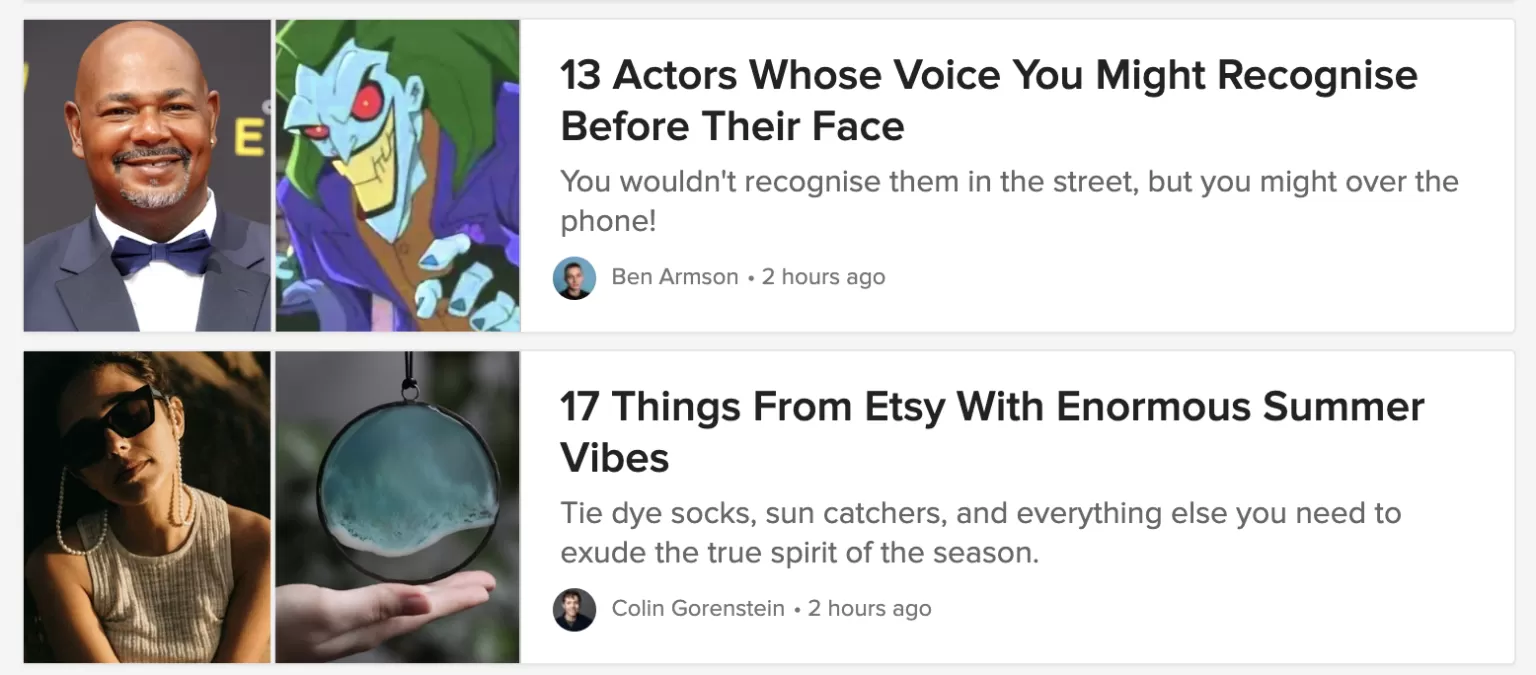Click '2 hours ago' beside Ben Armson
1536x675 pixels.
(x=823, y=277)
